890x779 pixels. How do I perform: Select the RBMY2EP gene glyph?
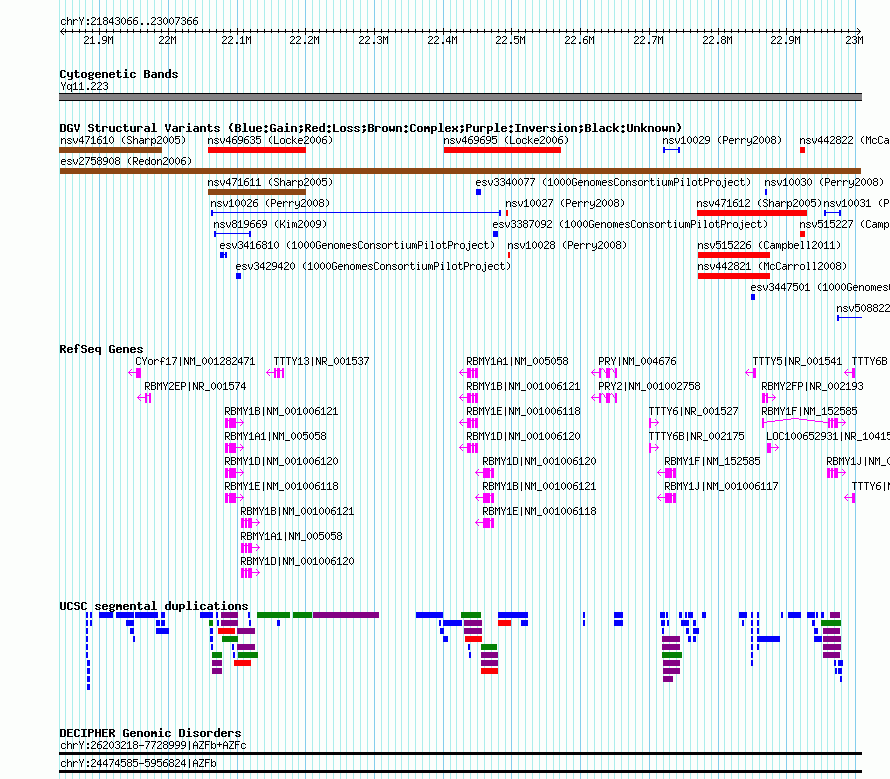144,398
